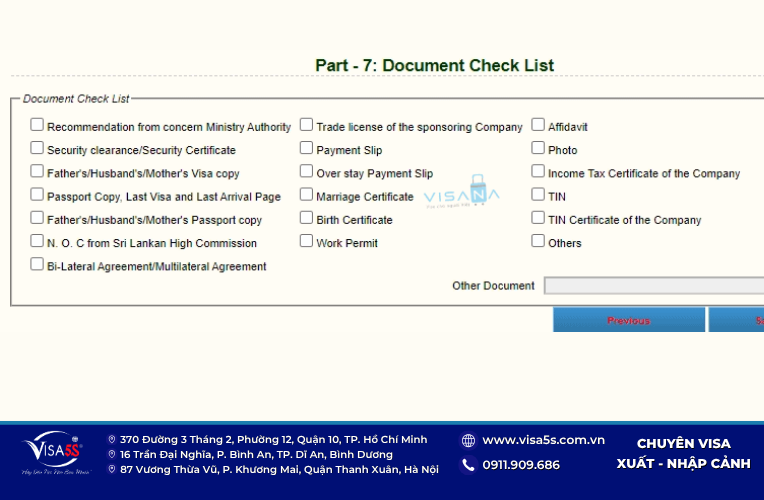The height and width of the screenshot is (500, 764).
Task: Select the 87 Vương Thừa Vũ address text
Action: click(x=279, y=470)
